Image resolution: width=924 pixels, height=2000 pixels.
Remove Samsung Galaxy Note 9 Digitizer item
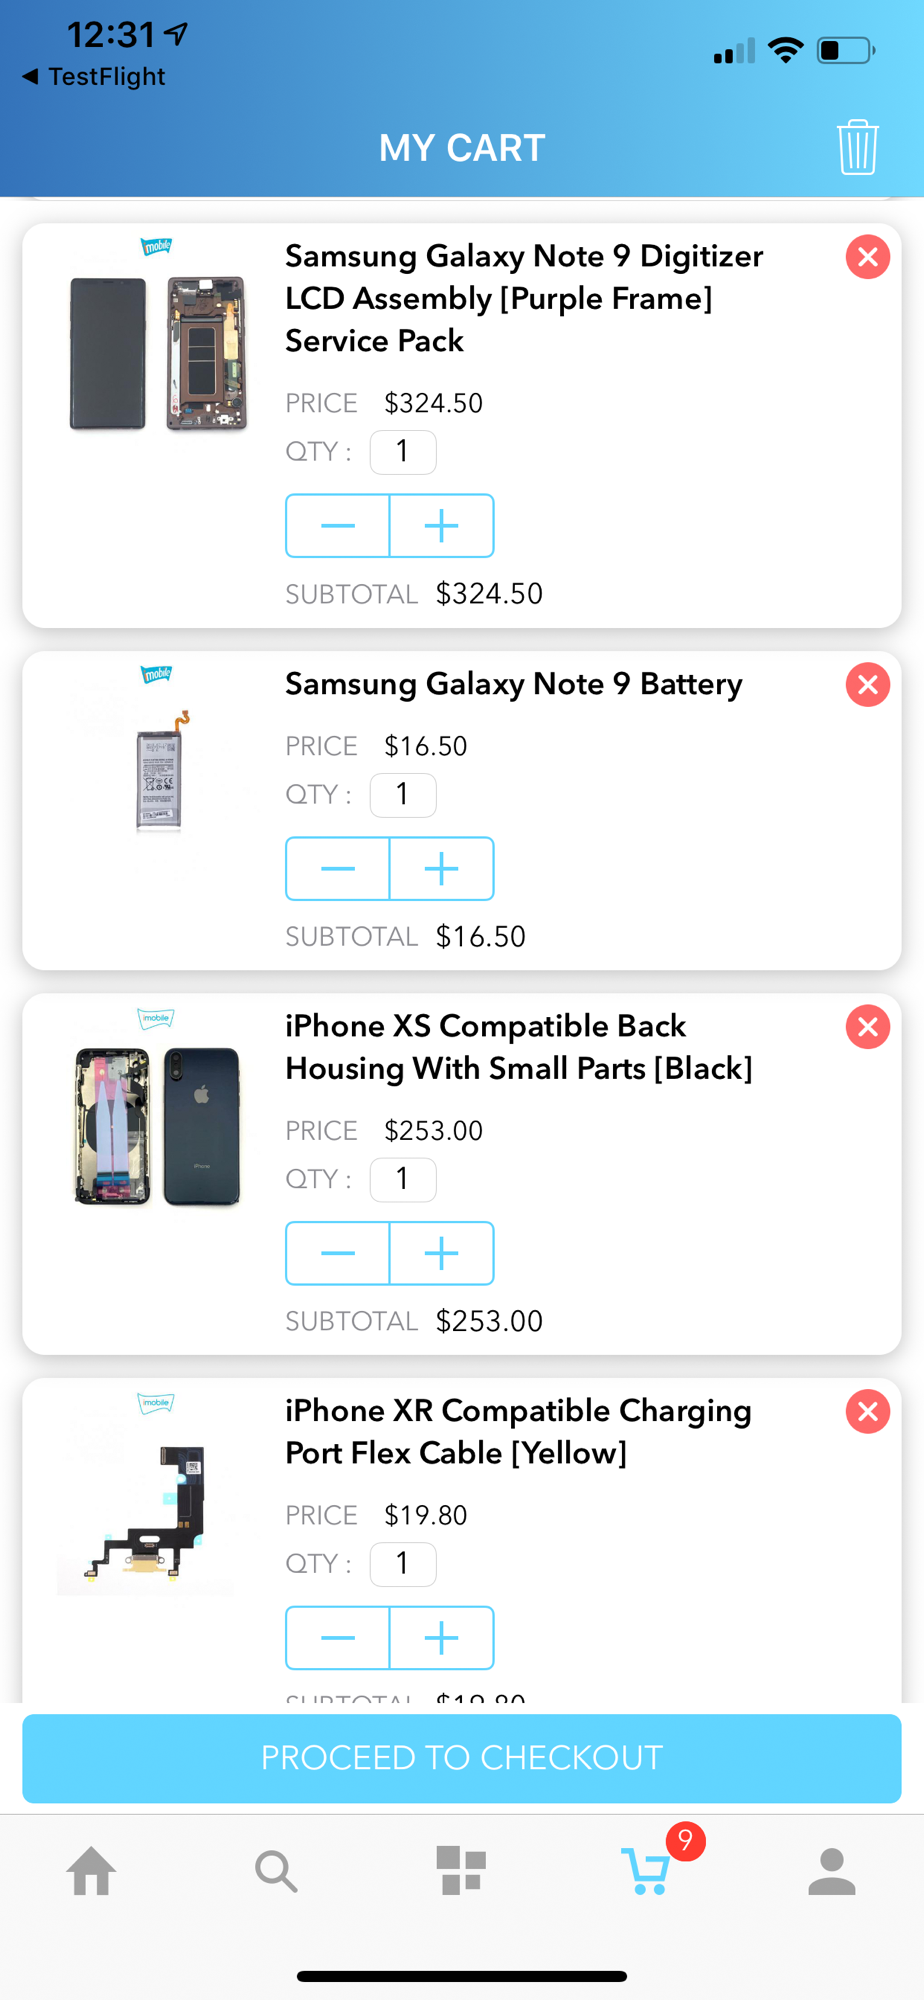[x=867, y=257]
